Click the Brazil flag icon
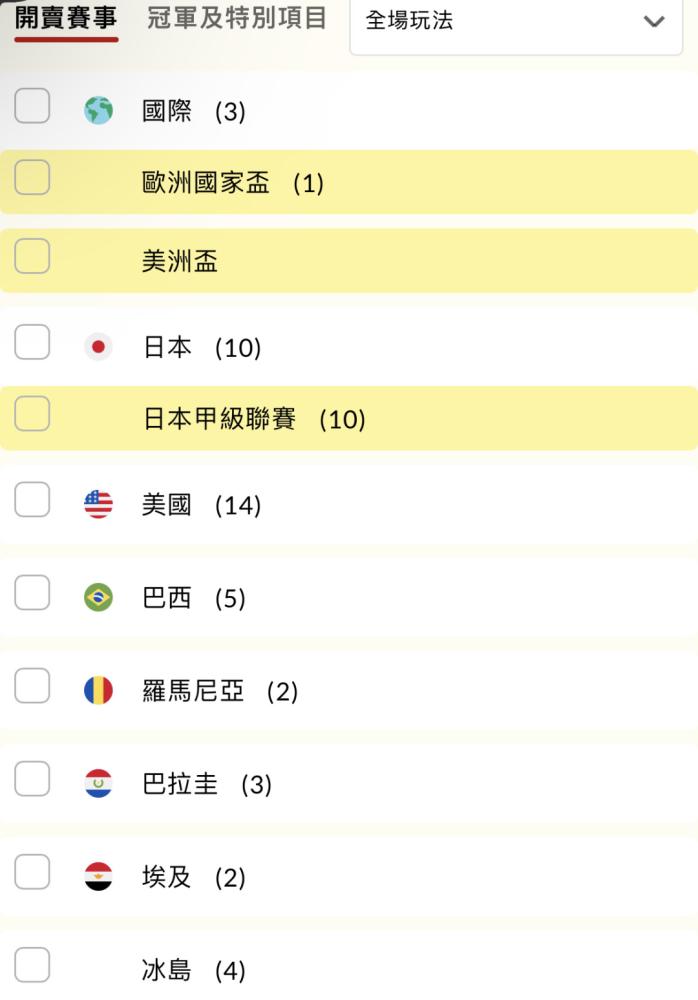The height and width of the screenshot is (1000, 698). (x=98, y=598)
